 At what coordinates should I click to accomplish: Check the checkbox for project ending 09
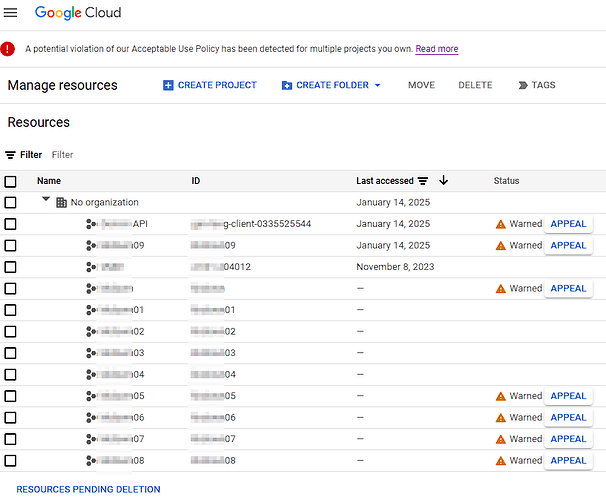point(10,246)
